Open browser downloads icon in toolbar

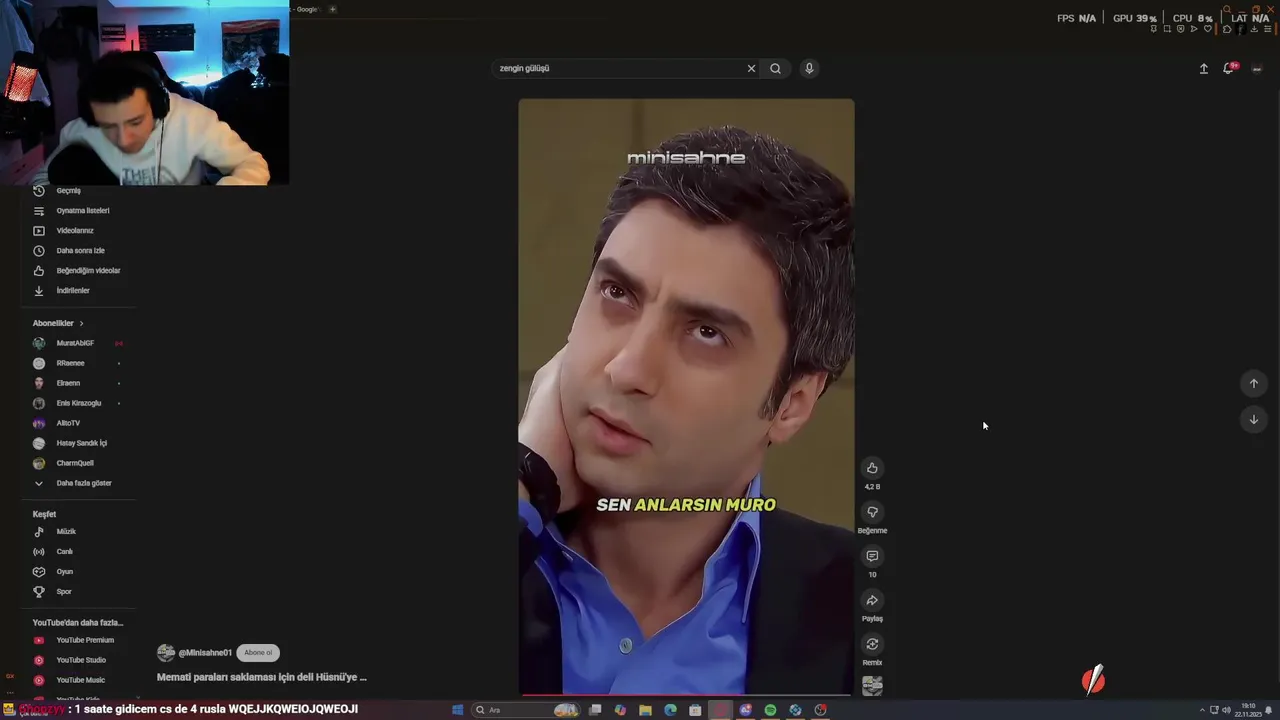point(1254,29)
